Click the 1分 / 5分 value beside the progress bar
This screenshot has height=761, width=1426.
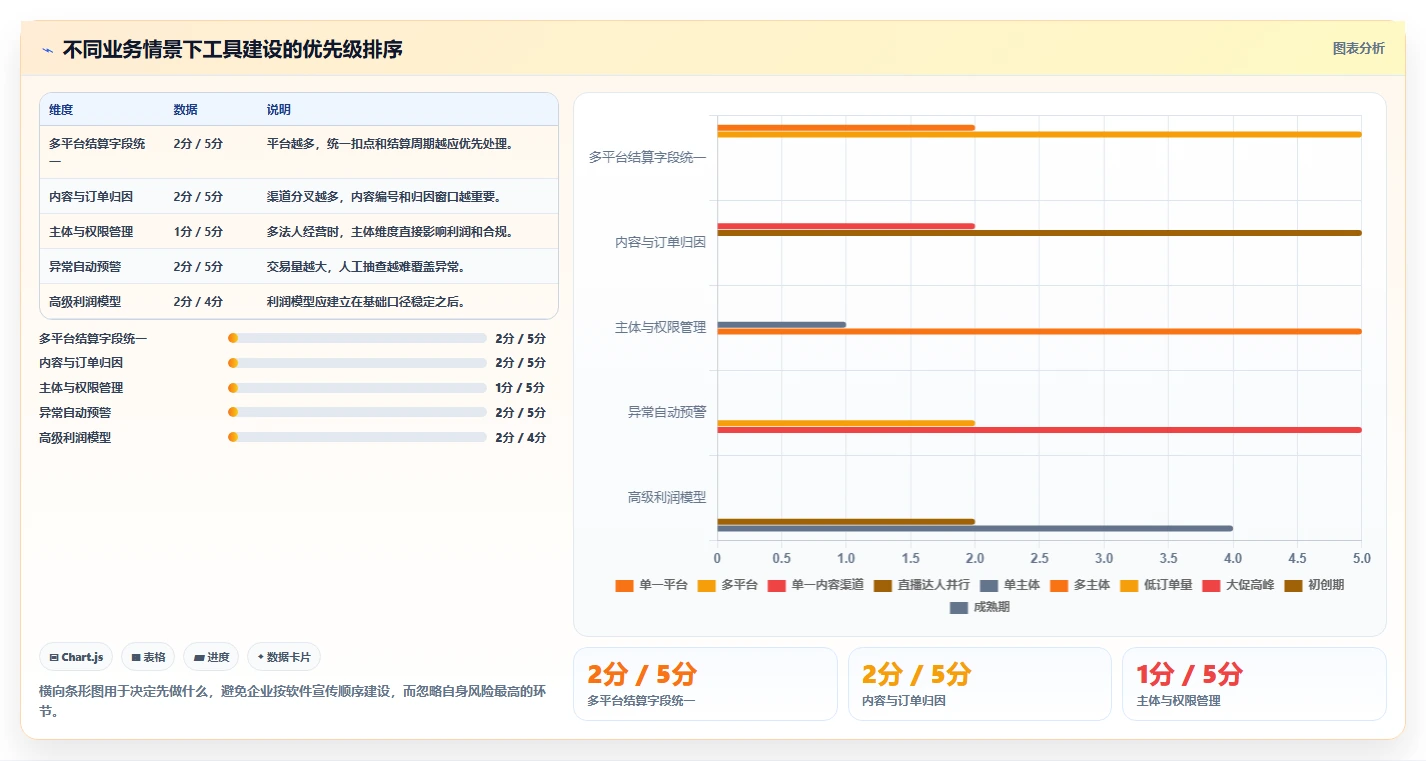pyautogui.click(x=521, y=388)
